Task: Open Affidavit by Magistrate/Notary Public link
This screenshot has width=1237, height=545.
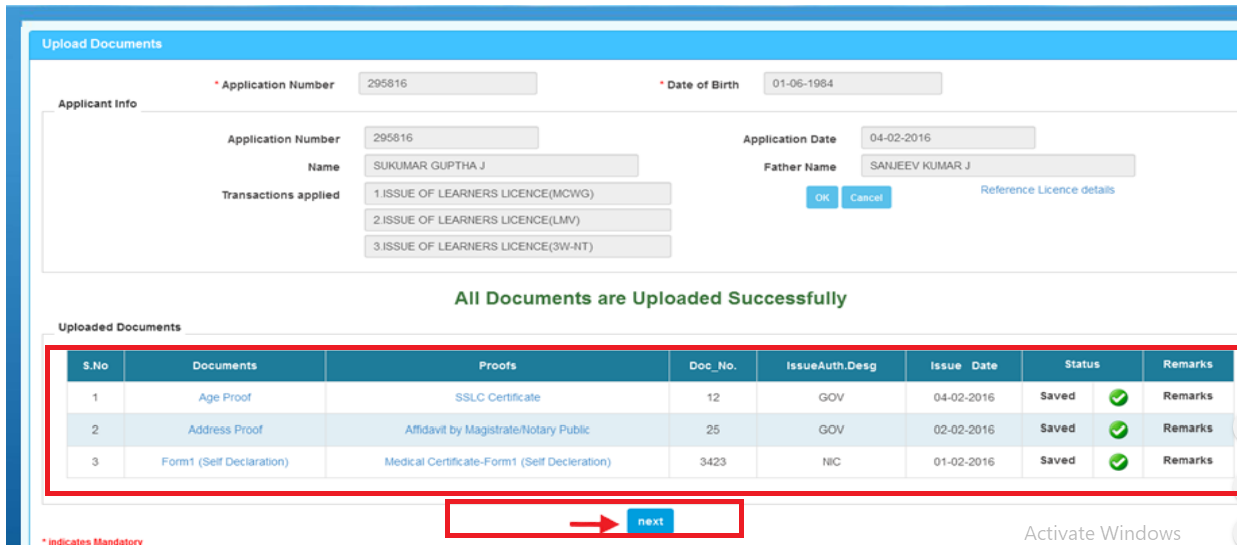Action: coord(497,429)
